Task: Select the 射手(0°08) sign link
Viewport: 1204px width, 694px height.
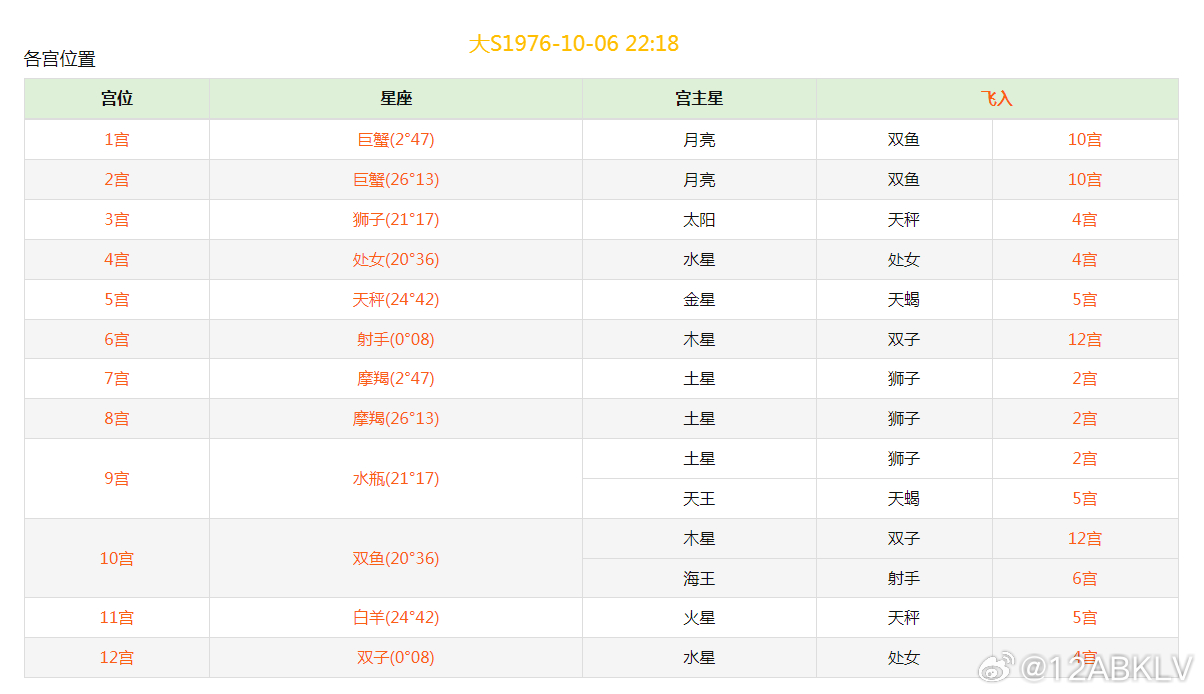Action: (396, 340)
